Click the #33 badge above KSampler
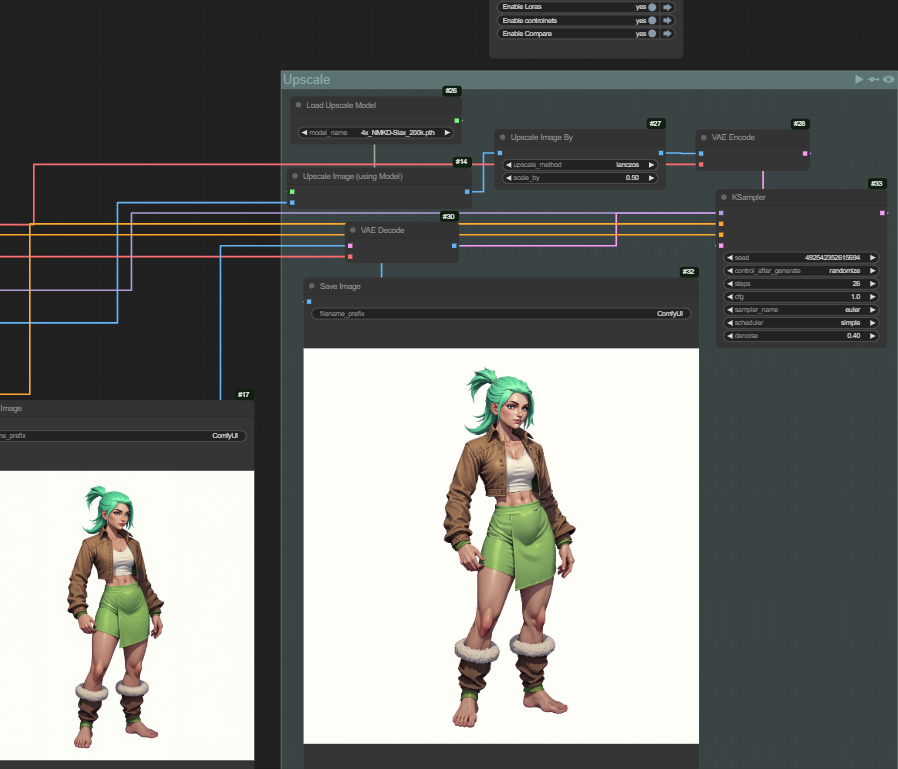 pos(877,184)
